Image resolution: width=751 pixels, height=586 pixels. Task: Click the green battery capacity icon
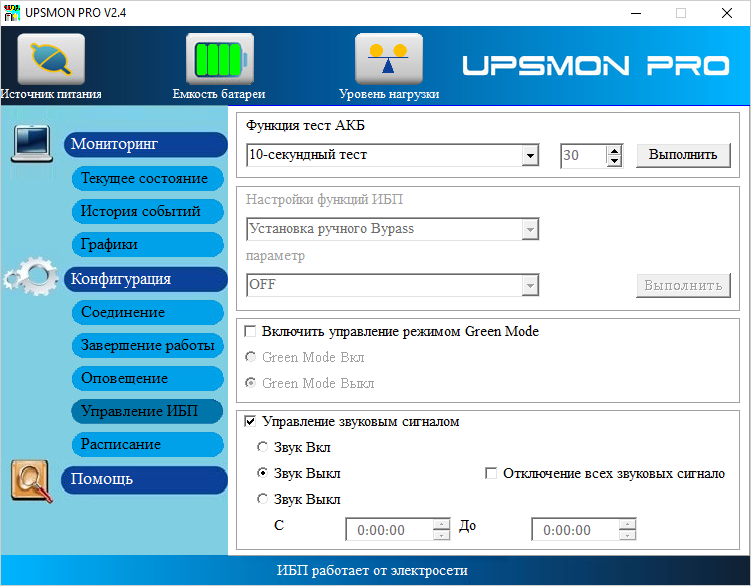(x=220, y=59)
